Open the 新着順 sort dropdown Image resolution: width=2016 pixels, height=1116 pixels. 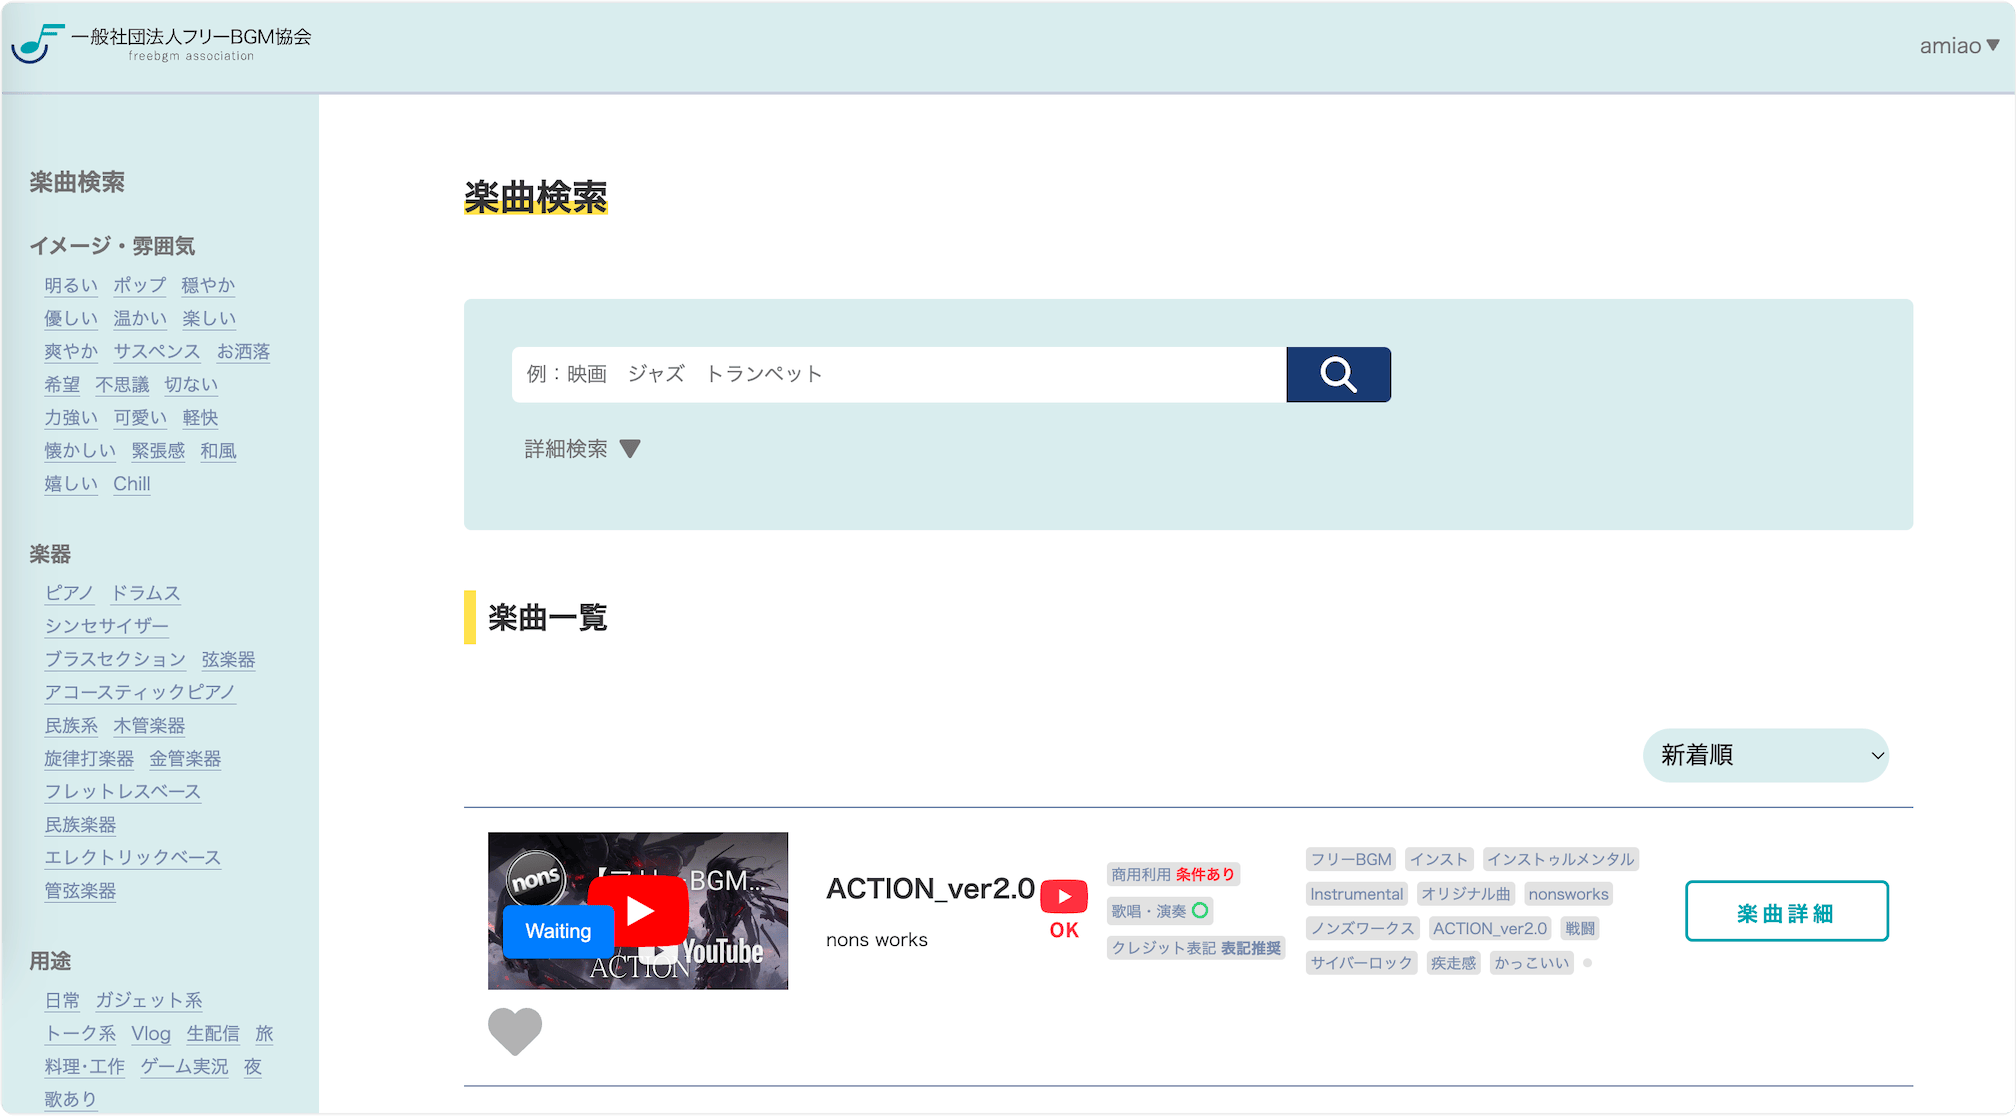click(1765, 755)
